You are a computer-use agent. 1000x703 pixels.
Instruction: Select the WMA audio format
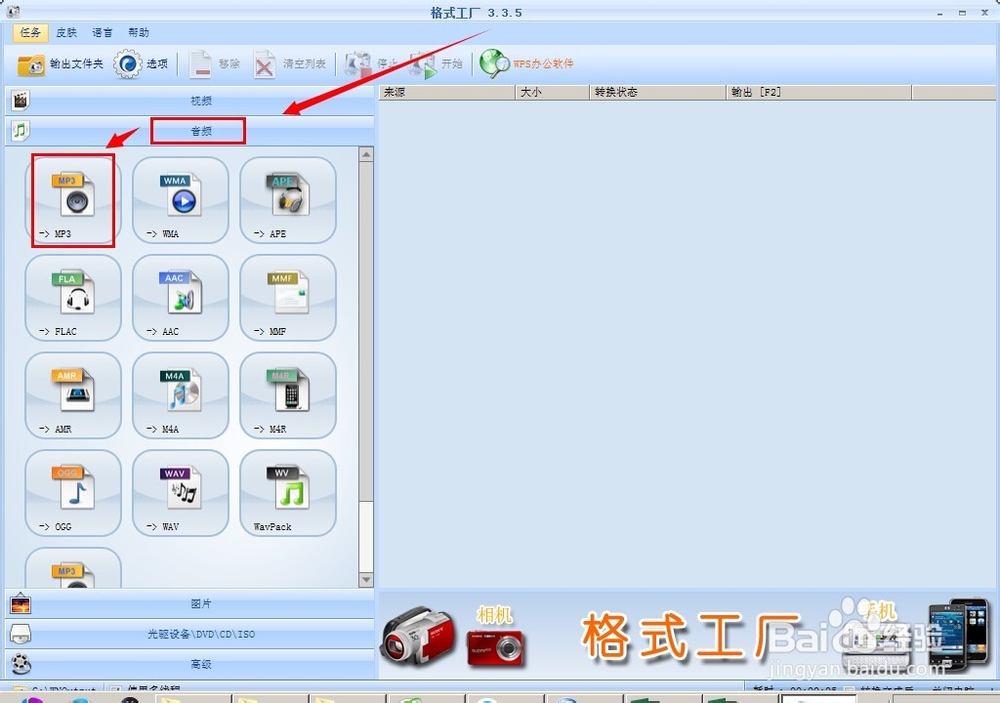click(180, 200)
